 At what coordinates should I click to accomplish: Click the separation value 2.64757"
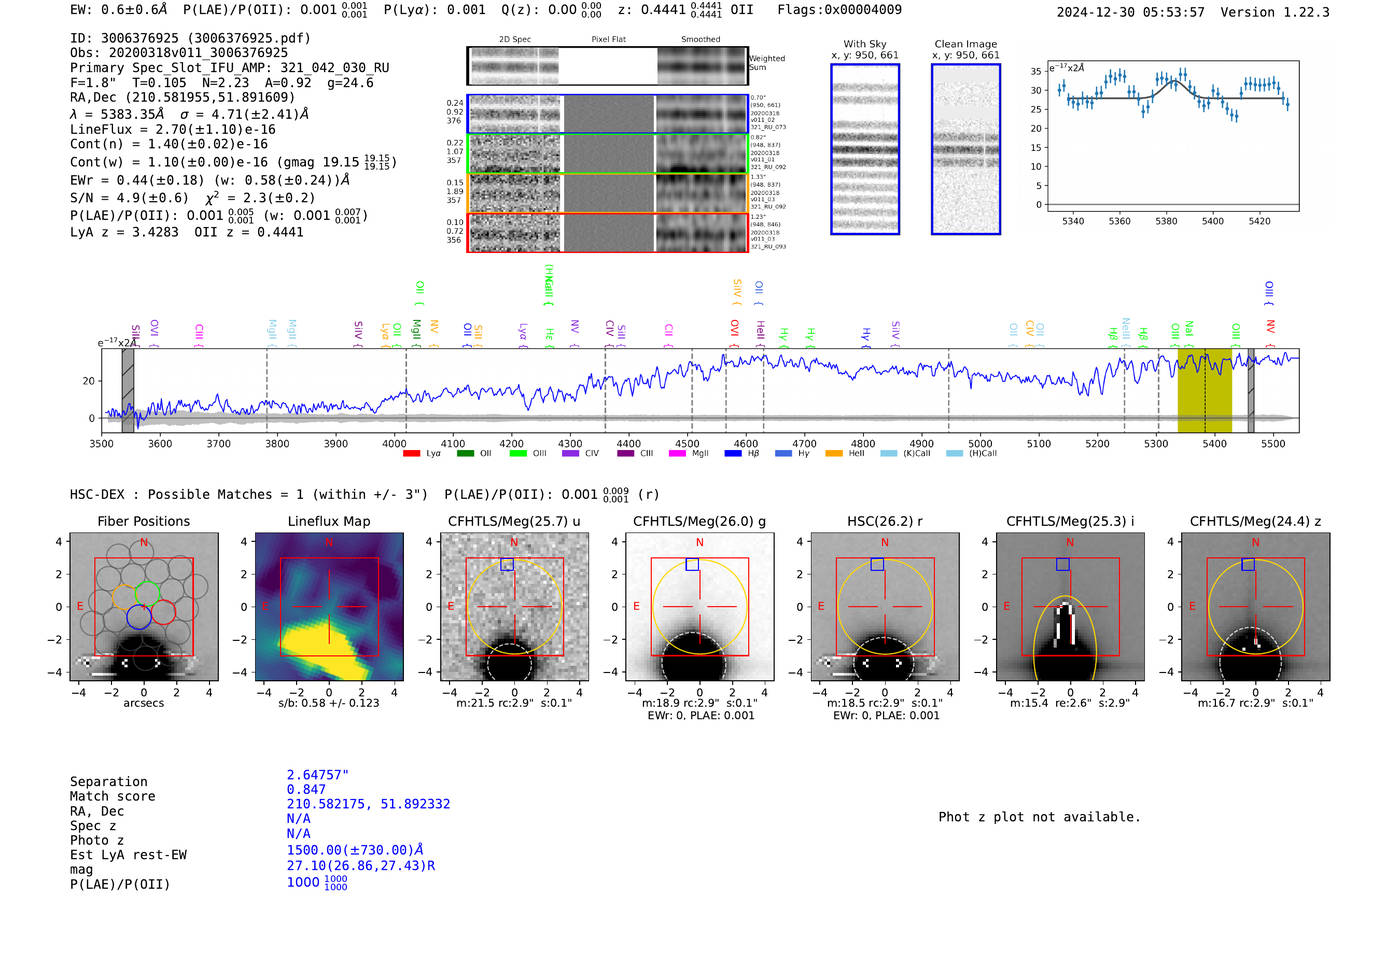pyautogui.click(x=317, y=775)
